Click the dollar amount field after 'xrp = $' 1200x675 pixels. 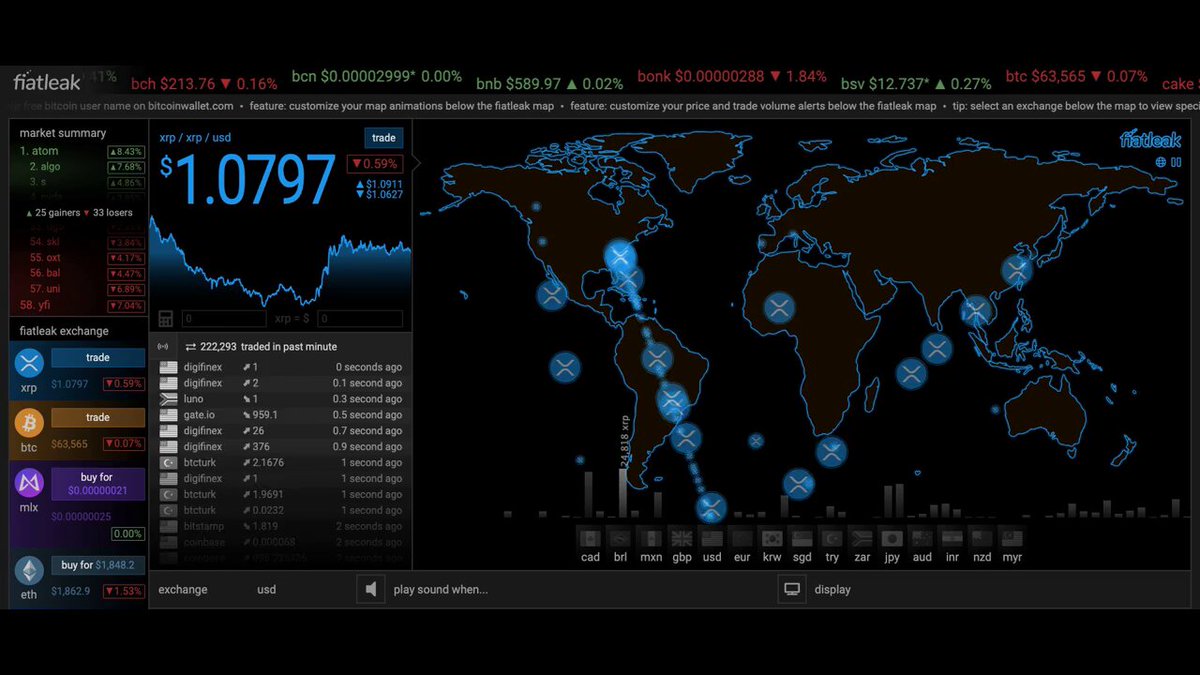pyautogui.click(x=360, y=319)
